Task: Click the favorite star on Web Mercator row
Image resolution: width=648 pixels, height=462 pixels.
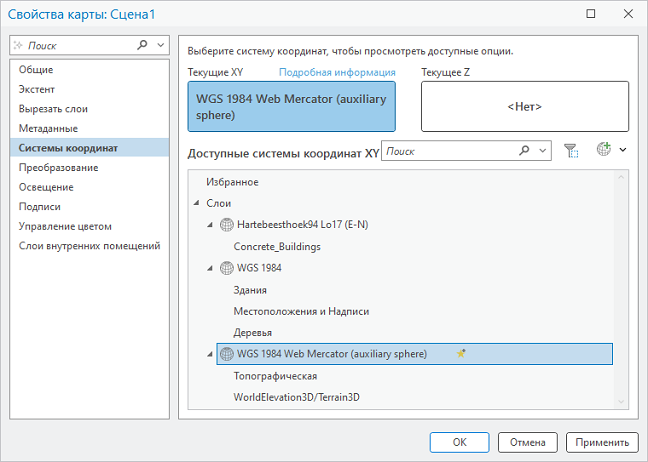Action: click(x=461, y=354)
